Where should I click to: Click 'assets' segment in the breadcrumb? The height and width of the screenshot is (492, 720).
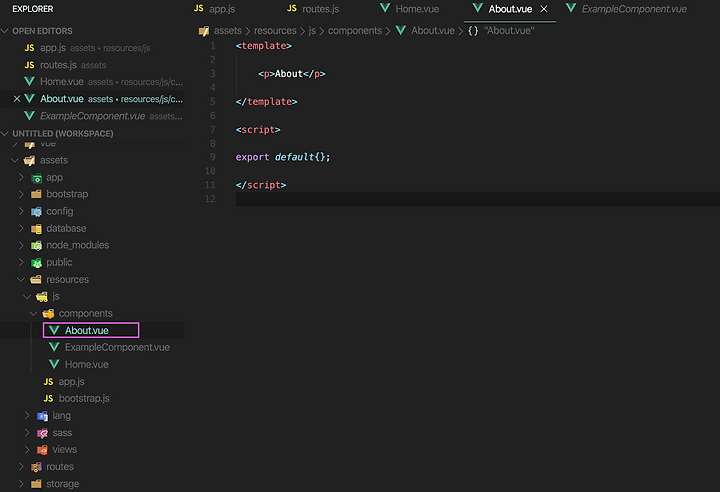pos(228,31)
